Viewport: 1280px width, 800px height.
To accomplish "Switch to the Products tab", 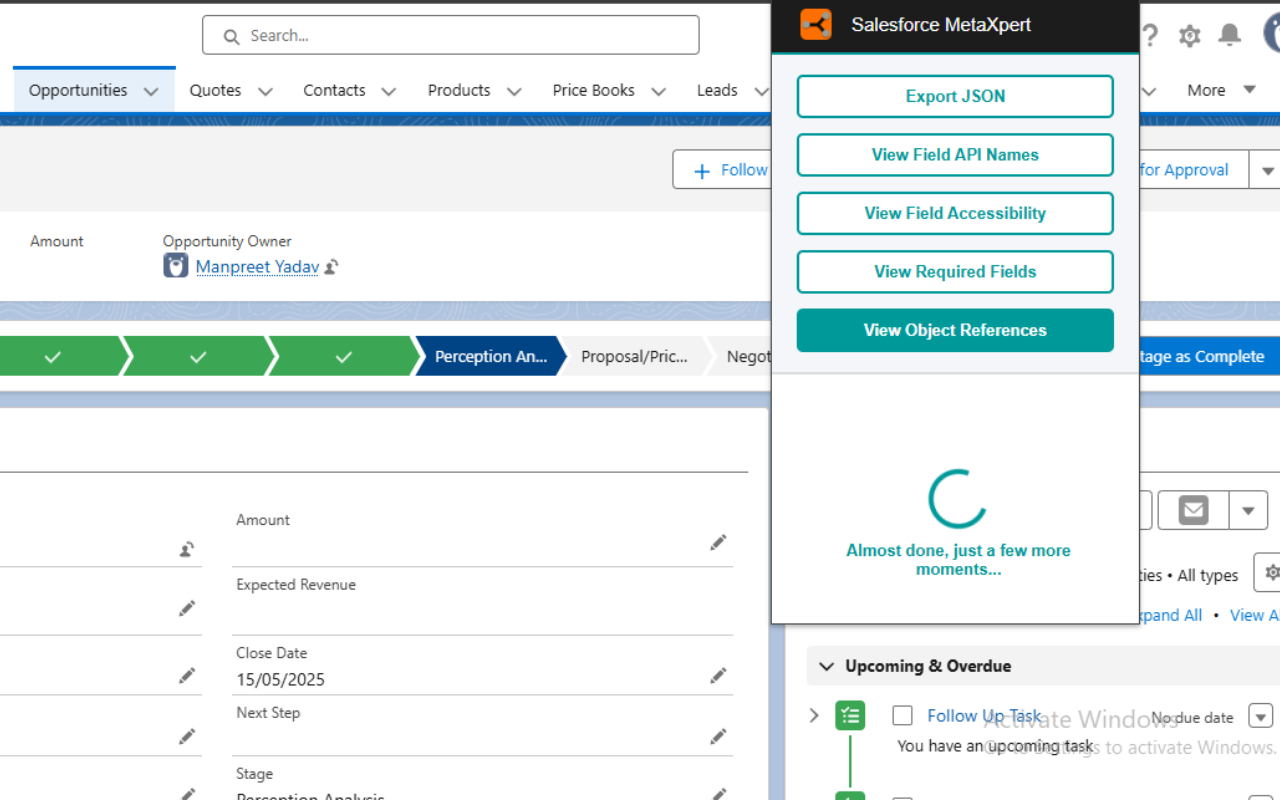I will pos(459,90).
